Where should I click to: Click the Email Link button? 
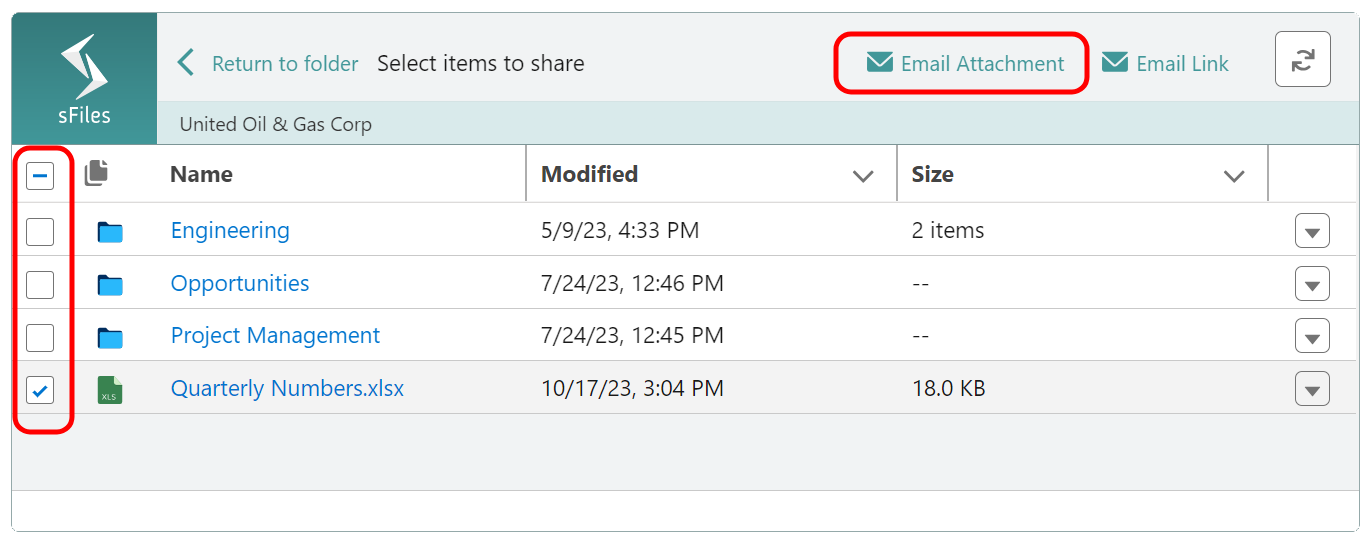tap(1165, 63)
